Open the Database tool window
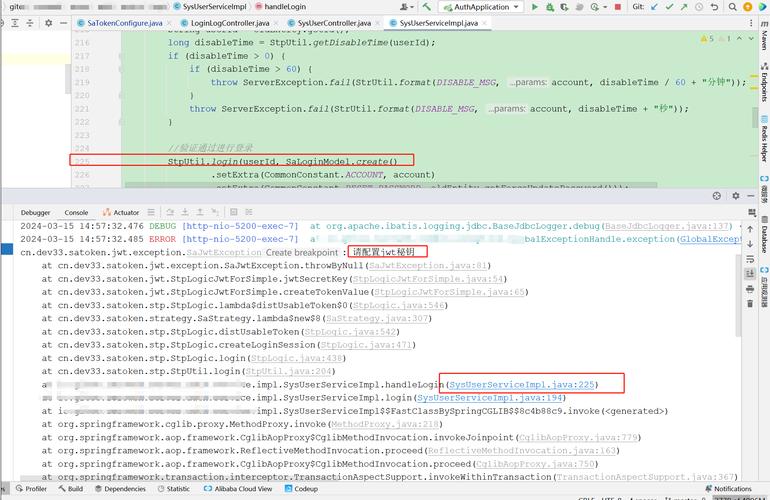This screenshot has width=770, height=500. point(763,238)
